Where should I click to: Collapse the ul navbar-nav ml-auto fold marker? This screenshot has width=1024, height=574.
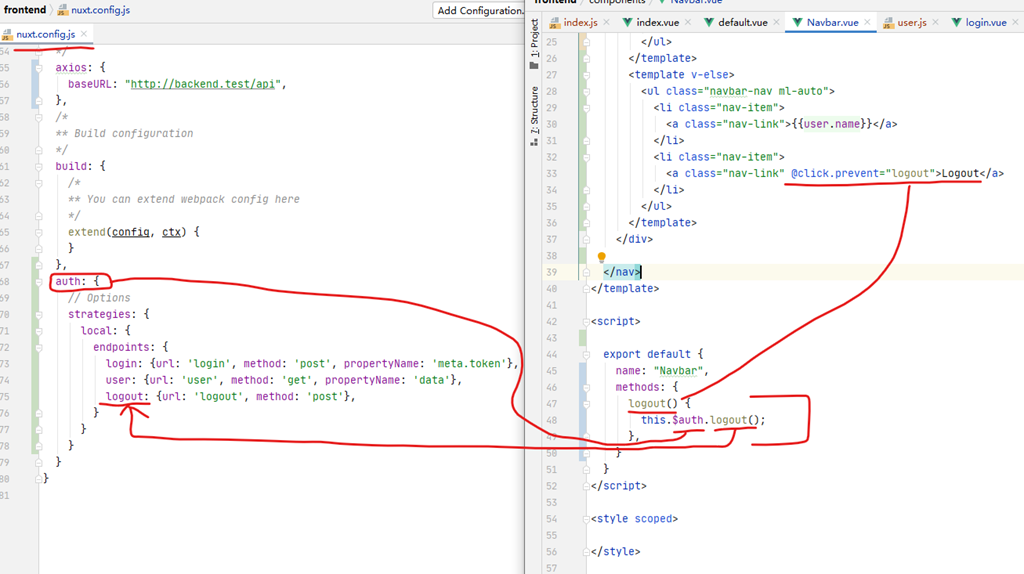click(x=586, y=91)
